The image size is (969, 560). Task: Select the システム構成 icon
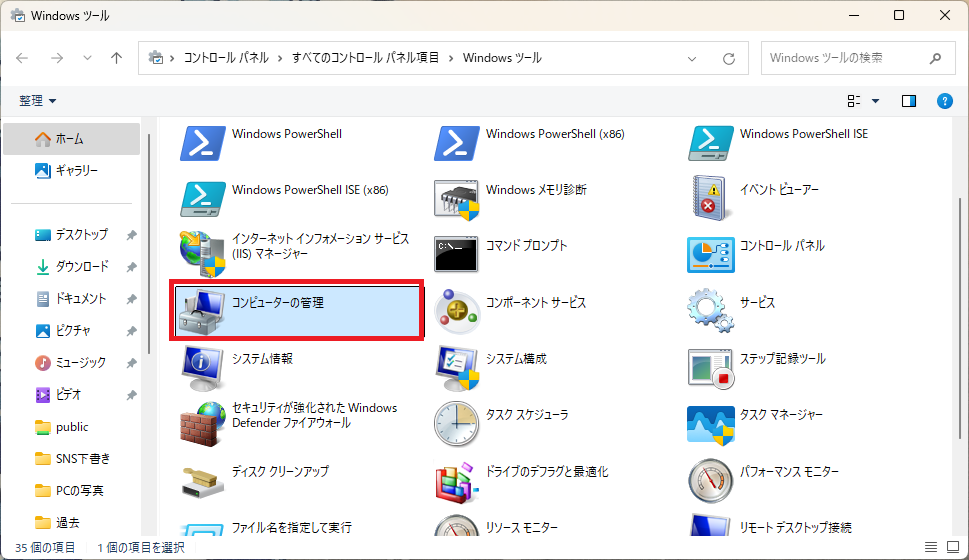(x=457, y=368)
